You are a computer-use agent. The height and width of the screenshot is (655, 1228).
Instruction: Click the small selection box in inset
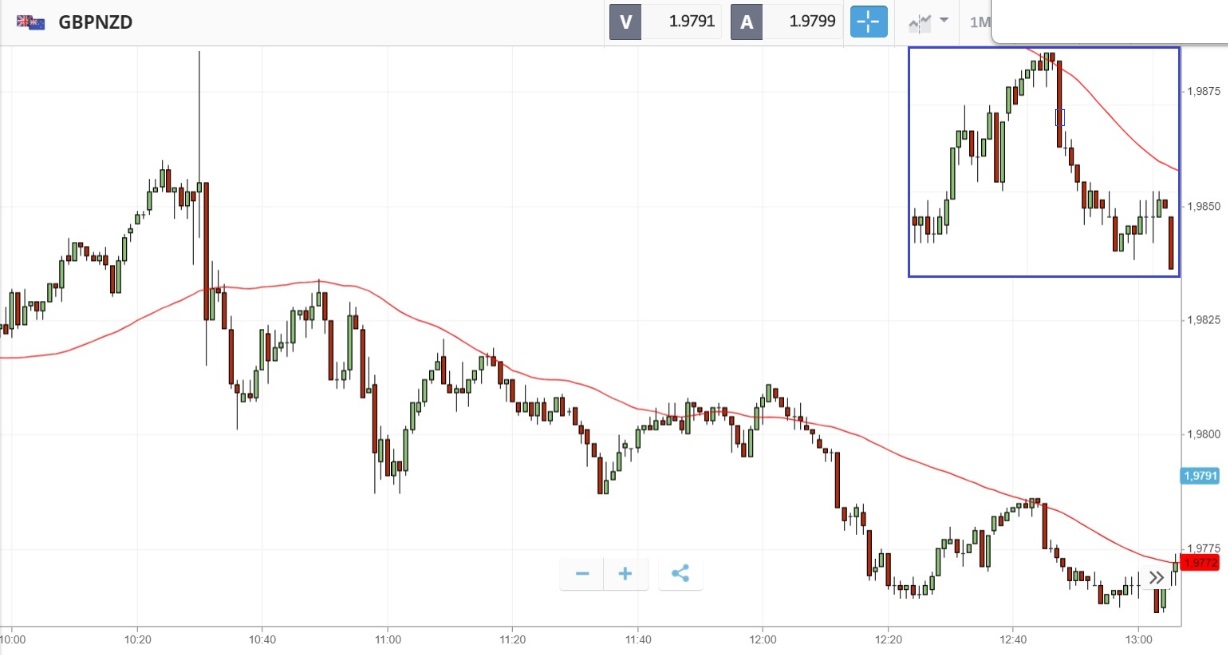[1060, 117]
